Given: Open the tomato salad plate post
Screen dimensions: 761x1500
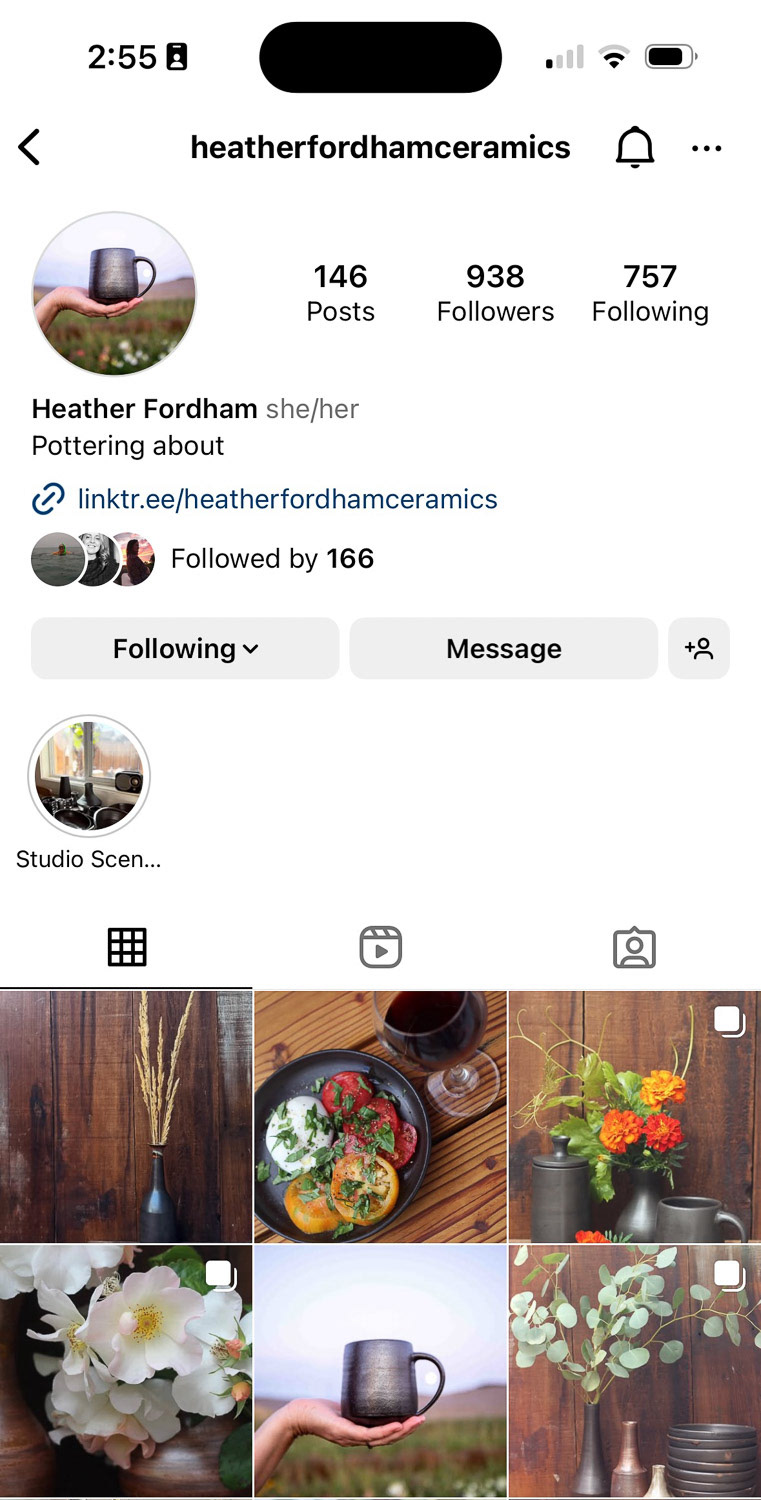Looking at the screenshot, I should (x=380, y=1116).
